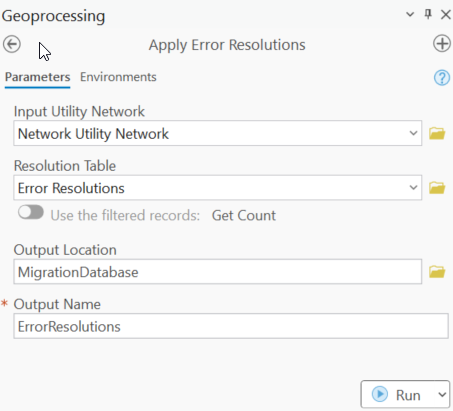Select the Parameters tab
This screenshot has width=453, height=411.
[x=37, y=77]
